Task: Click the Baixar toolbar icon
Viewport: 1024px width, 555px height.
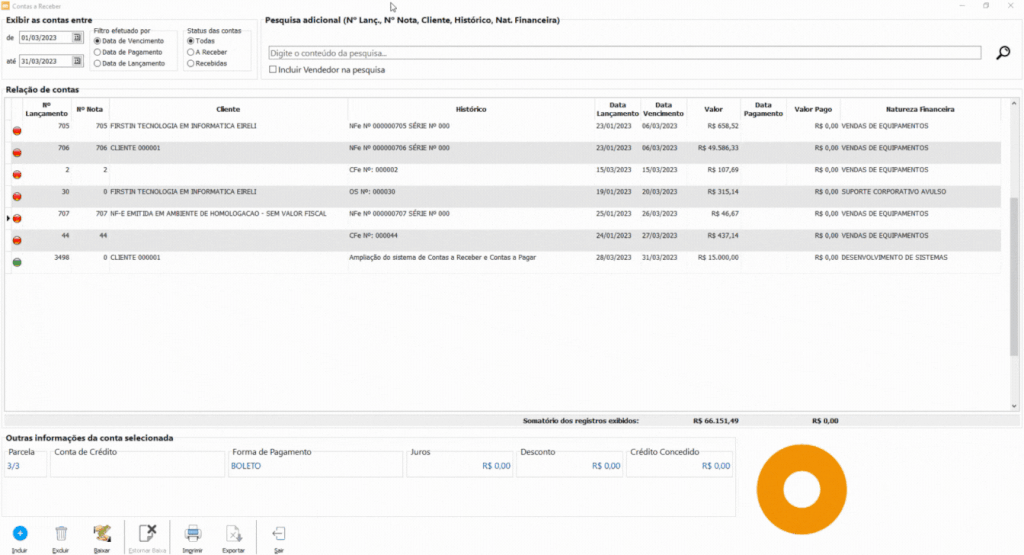Action: (x=102, y=533)
